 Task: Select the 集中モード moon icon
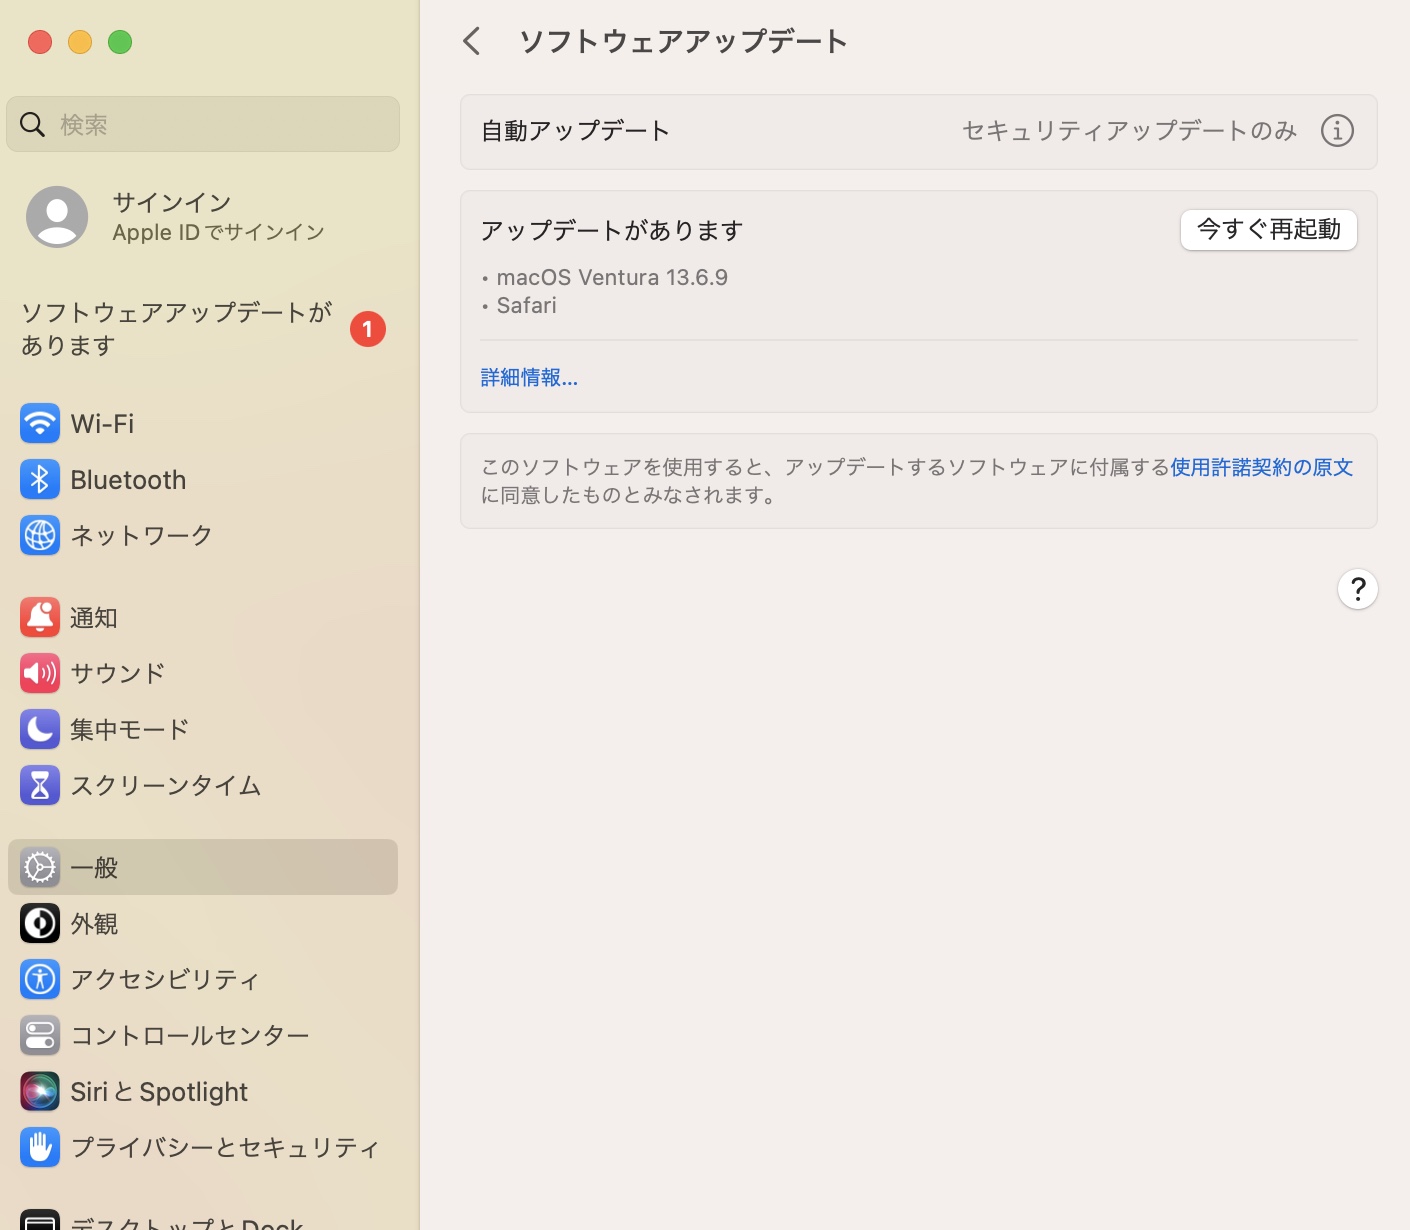tap(40, 730)
